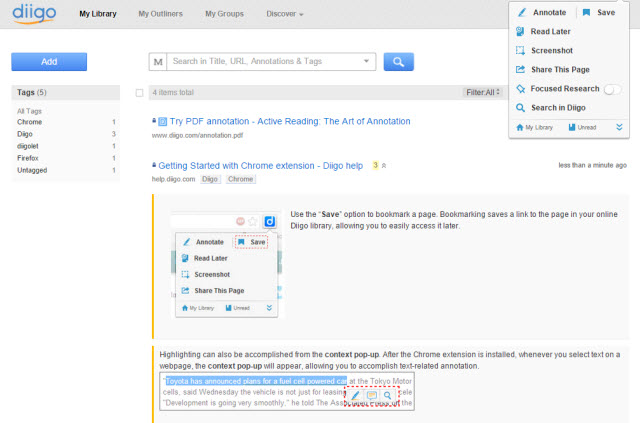Open Annotate in the extension popup
The height and width of the screenshot is (423, 640).
(x=542, y=13)
